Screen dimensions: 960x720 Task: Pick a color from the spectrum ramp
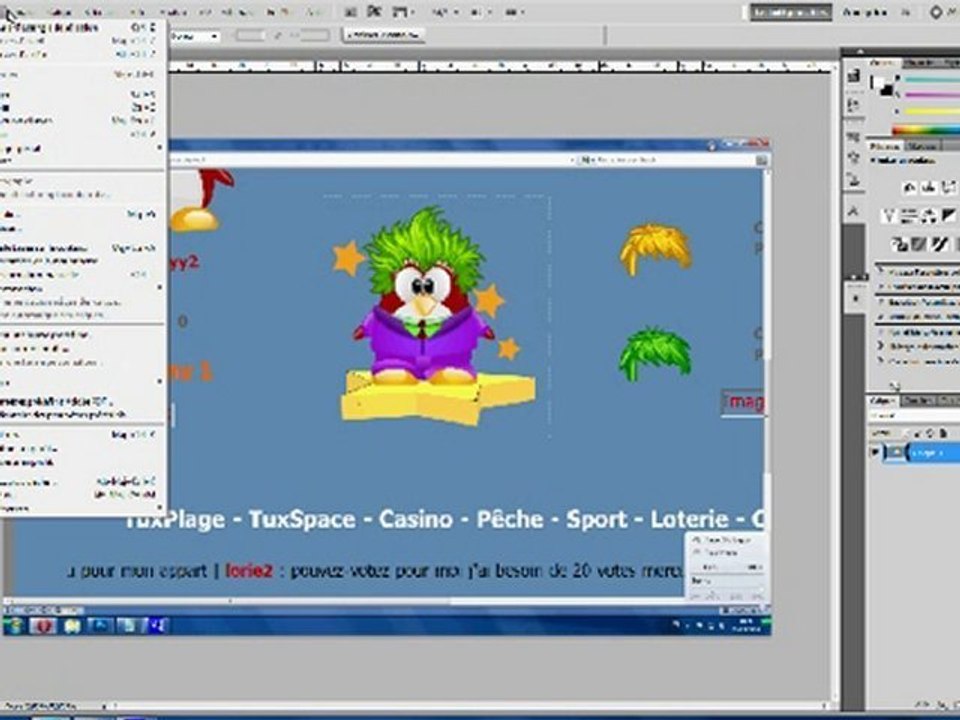(x=926, y=129)
